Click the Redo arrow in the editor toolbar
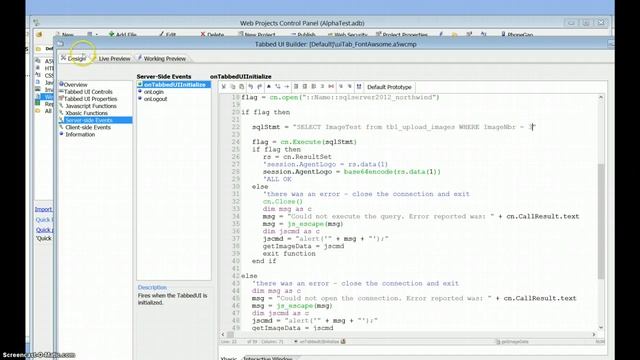 tap(260, 87)
